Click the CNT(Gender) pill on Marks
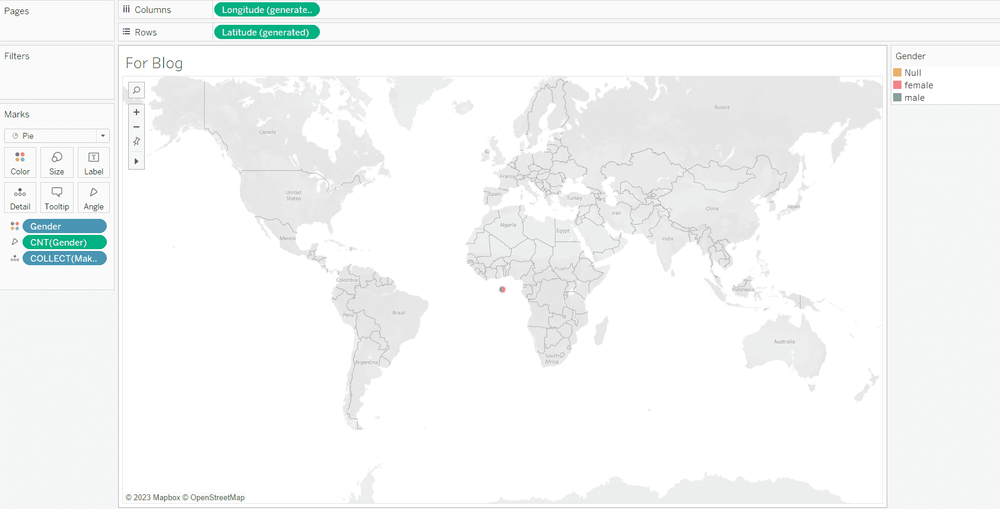1000x509 pixels. pos(64,242)
